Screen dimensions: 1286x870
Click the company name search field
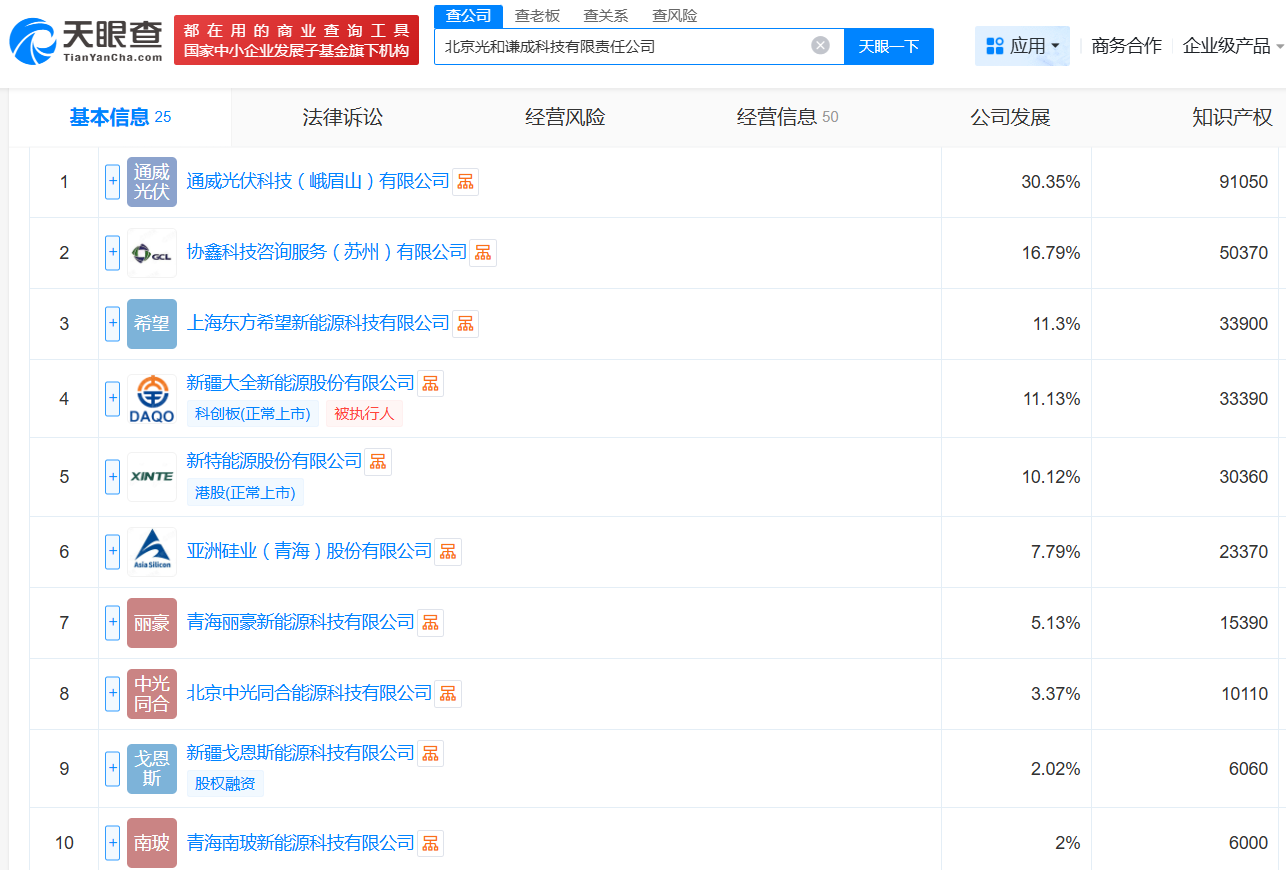(620, 46)
